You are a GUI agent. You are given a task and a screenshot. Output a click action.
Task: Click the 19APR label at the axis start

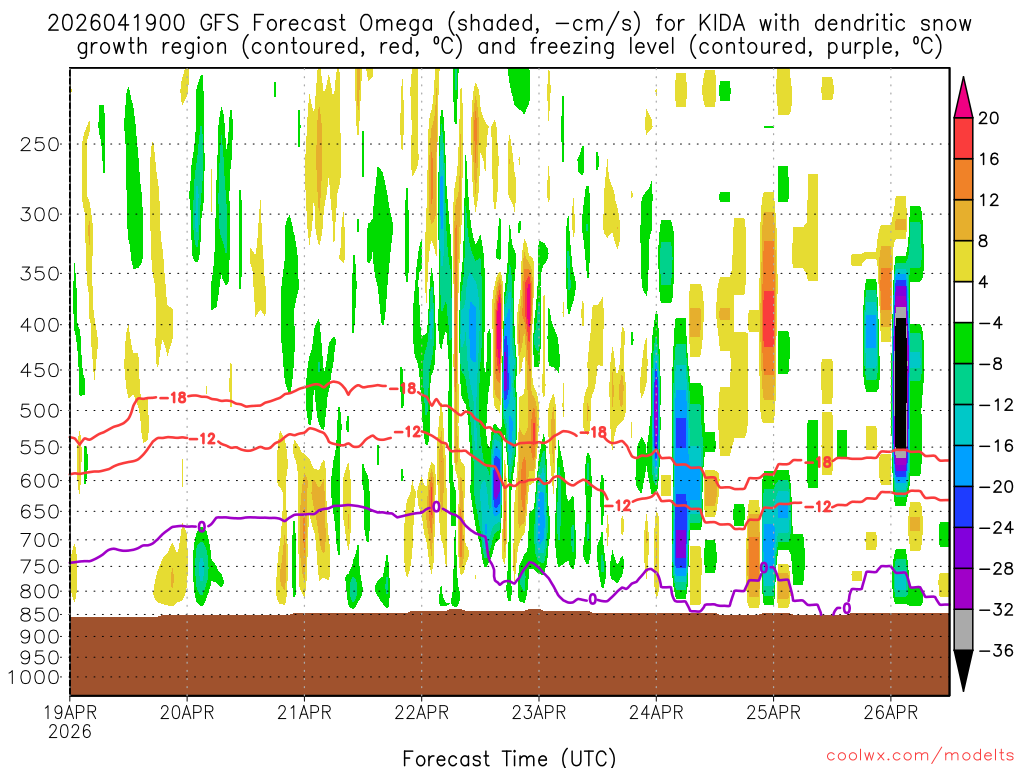(69, 712)
